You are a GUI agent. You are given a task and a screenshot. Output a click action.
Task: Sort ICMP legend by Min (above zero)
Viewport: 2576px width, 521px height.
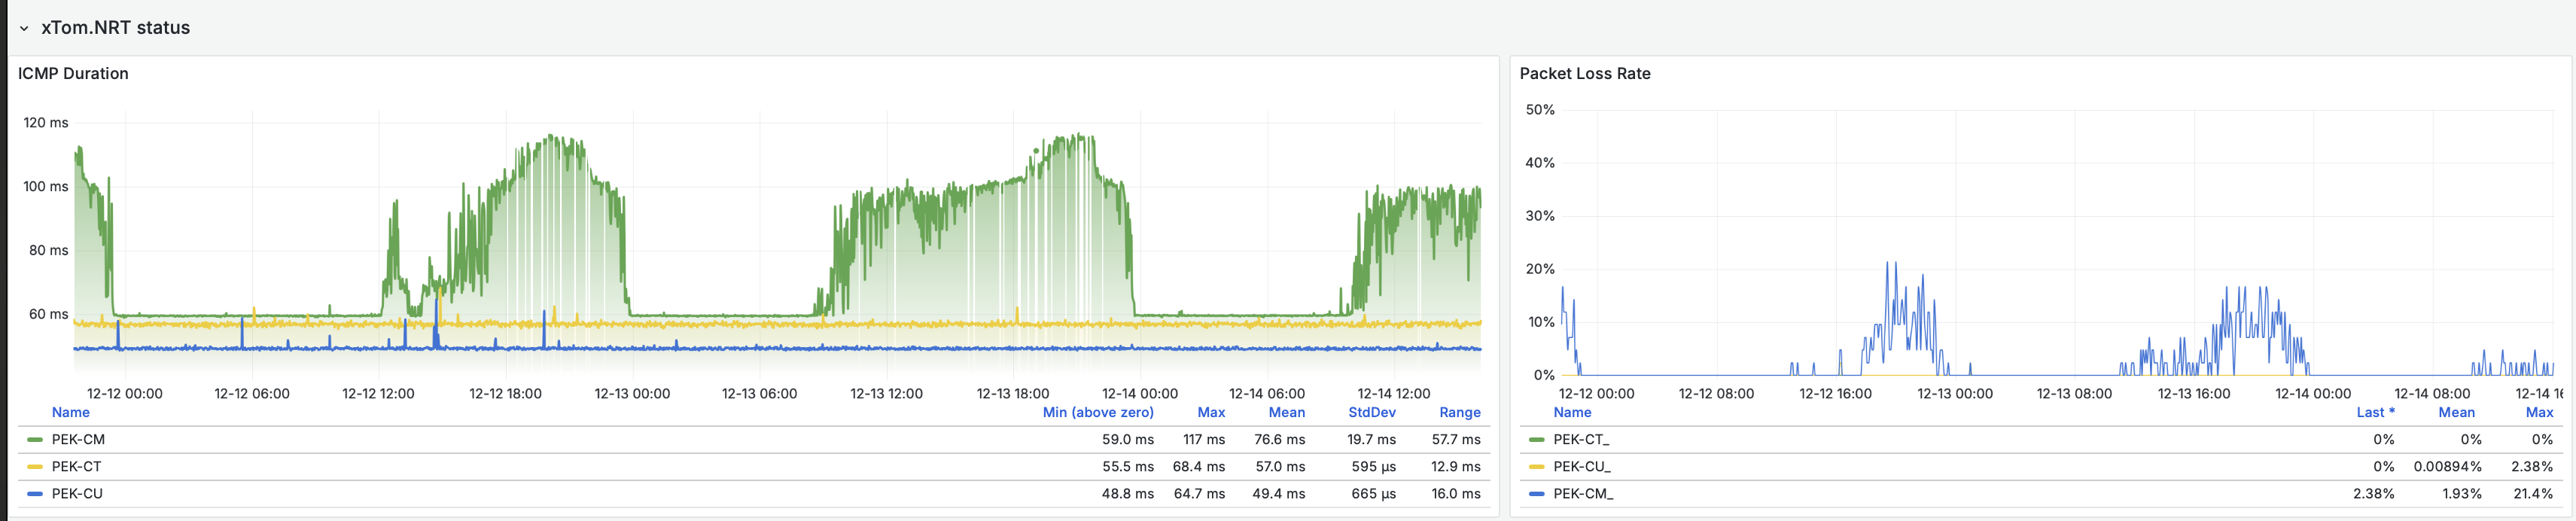[x=1097, y=412]
